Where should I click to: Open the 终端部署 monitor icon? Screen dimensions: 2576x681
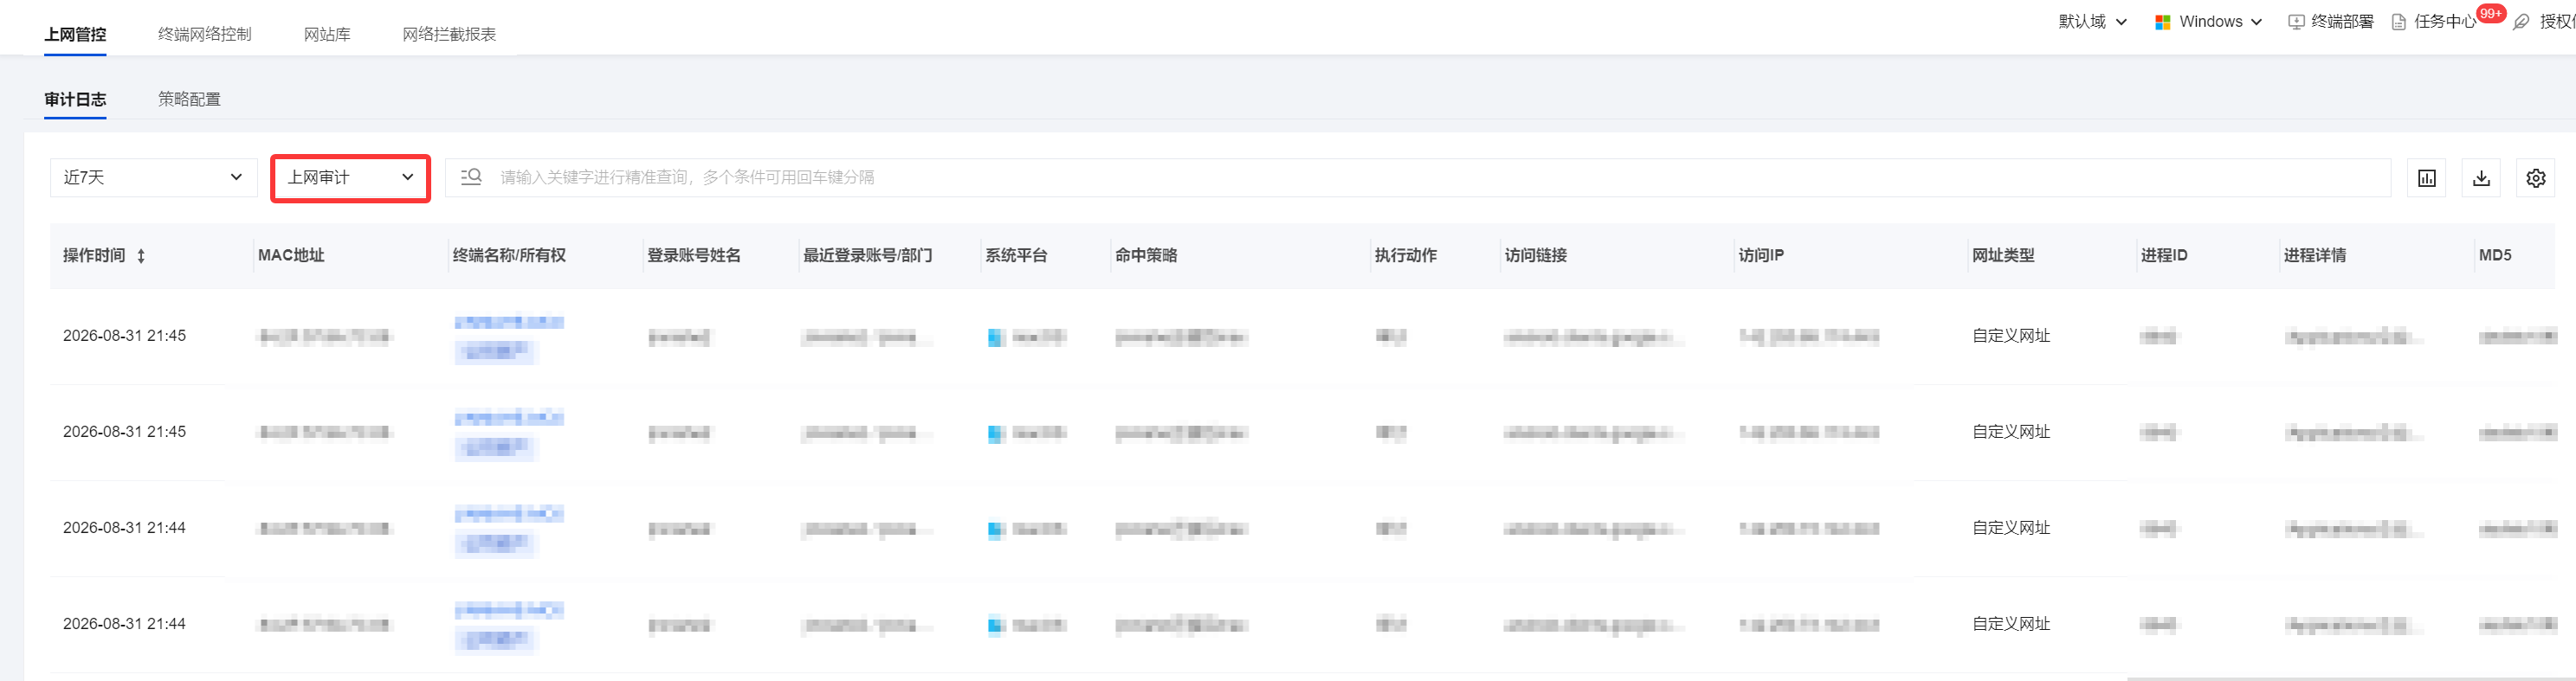tap(2296, 22)
